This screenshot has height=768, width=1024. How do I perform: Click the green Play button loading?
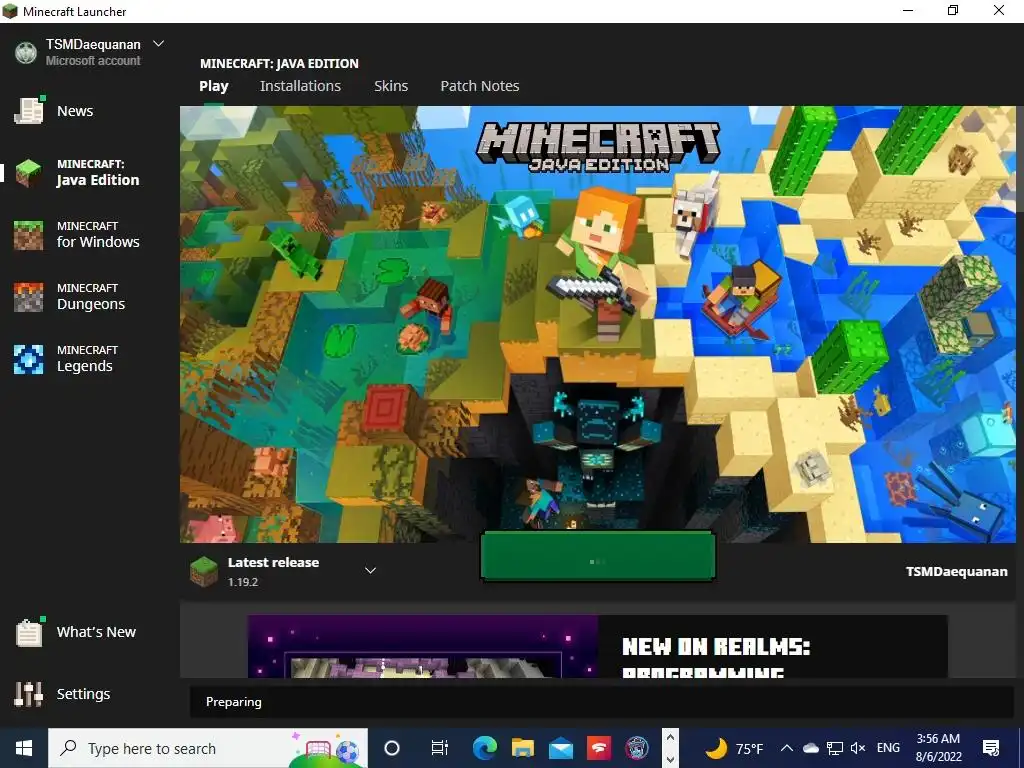598,556
